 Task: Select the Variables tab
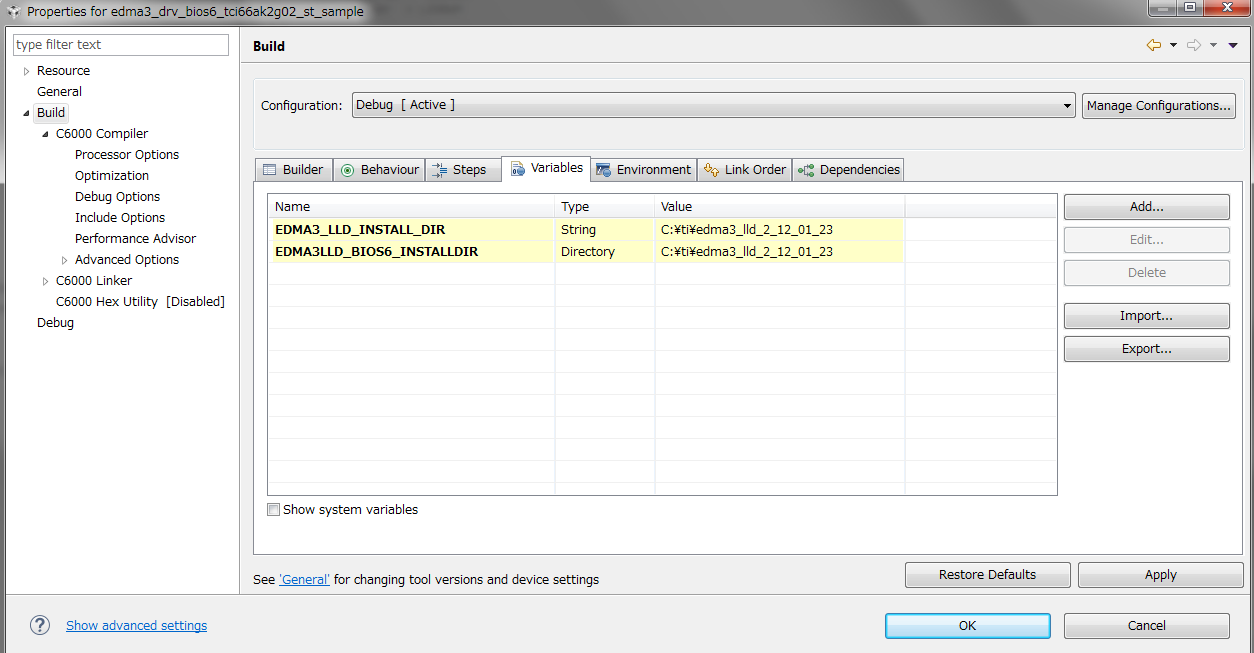pos(546,168)
